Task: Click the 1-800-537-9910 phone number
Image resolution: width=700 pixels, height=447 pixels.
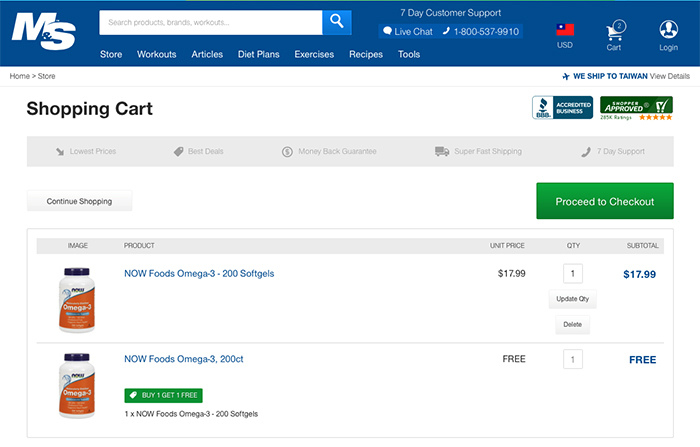Action: click(486, 31)
